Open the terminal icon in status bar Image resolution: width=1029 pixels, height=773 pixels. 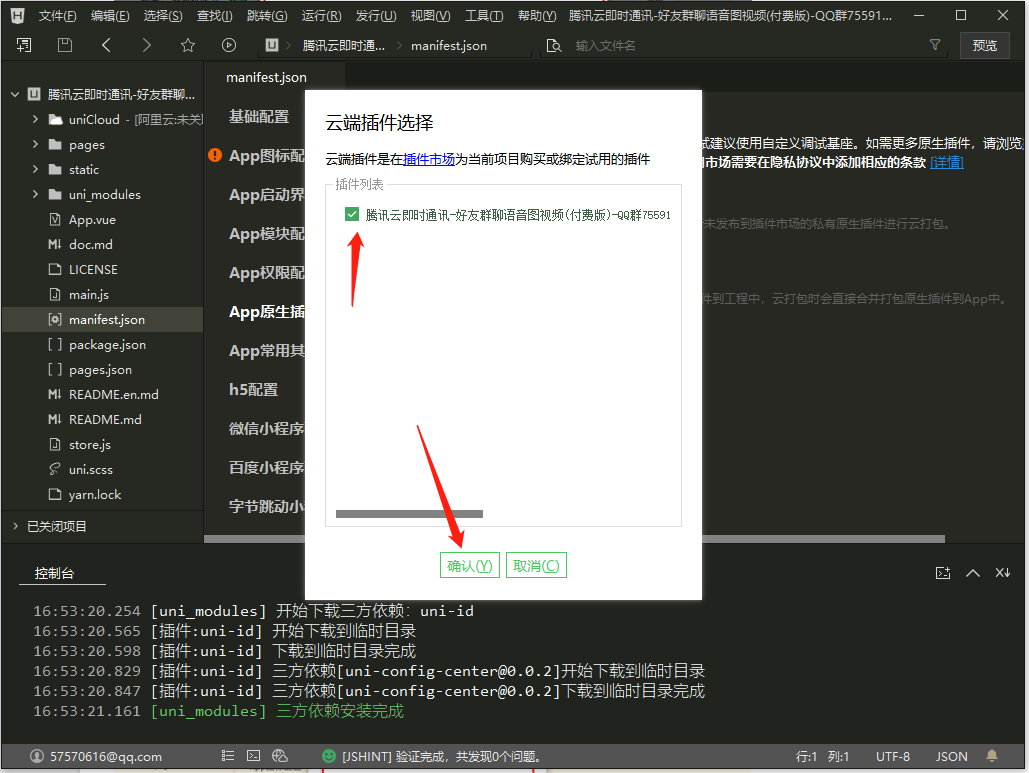coord(253,756)
